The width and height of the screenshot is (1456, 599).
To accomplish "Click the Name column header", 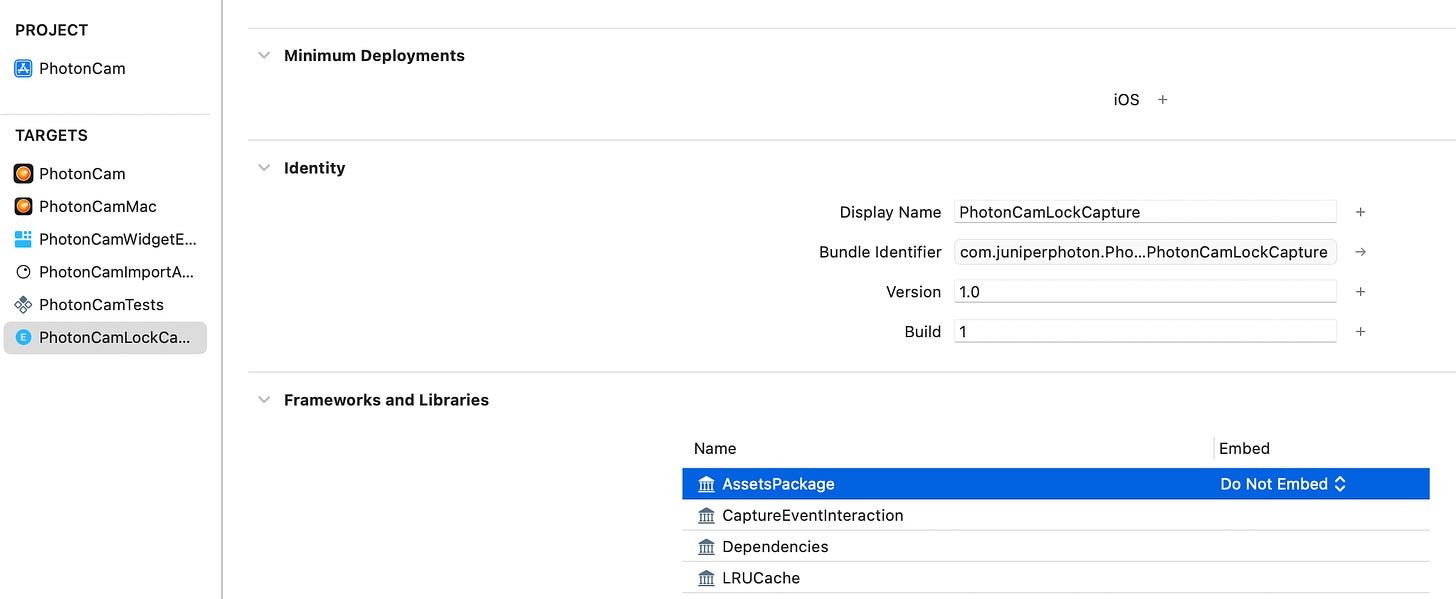I will point(715,448).
